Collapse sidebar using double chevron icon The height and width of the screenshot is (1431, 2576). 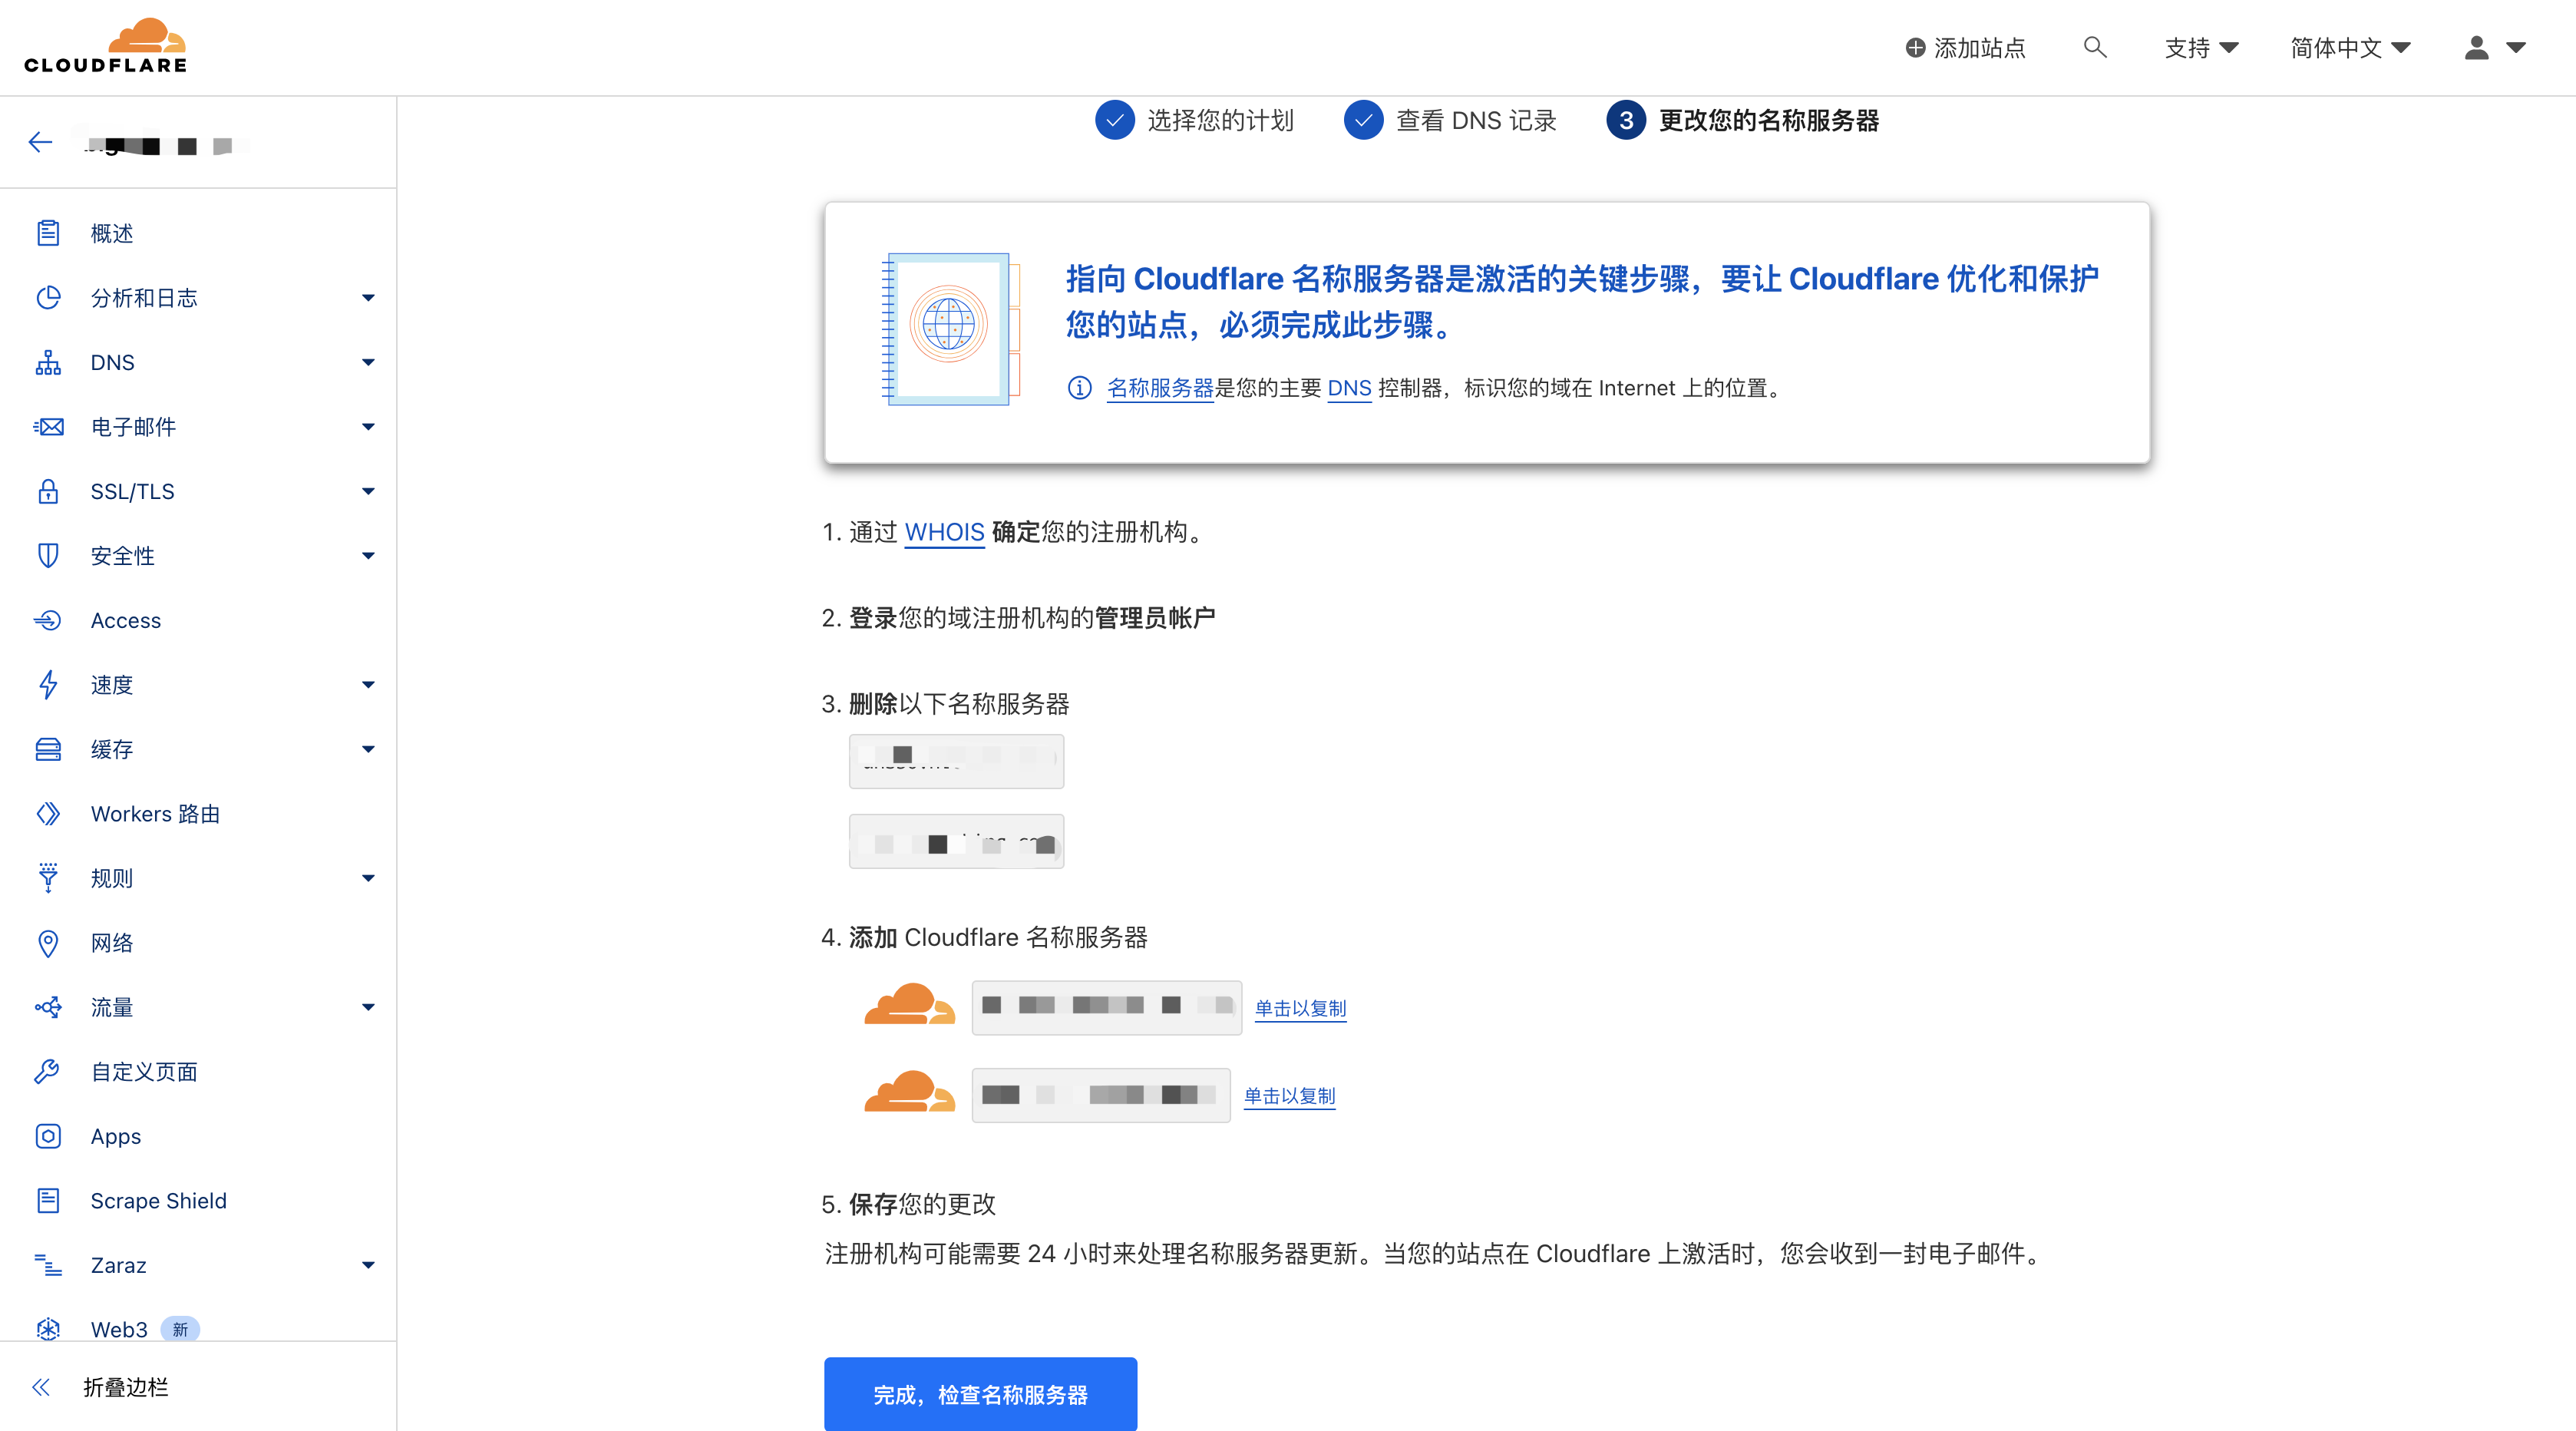point(41,1387)
